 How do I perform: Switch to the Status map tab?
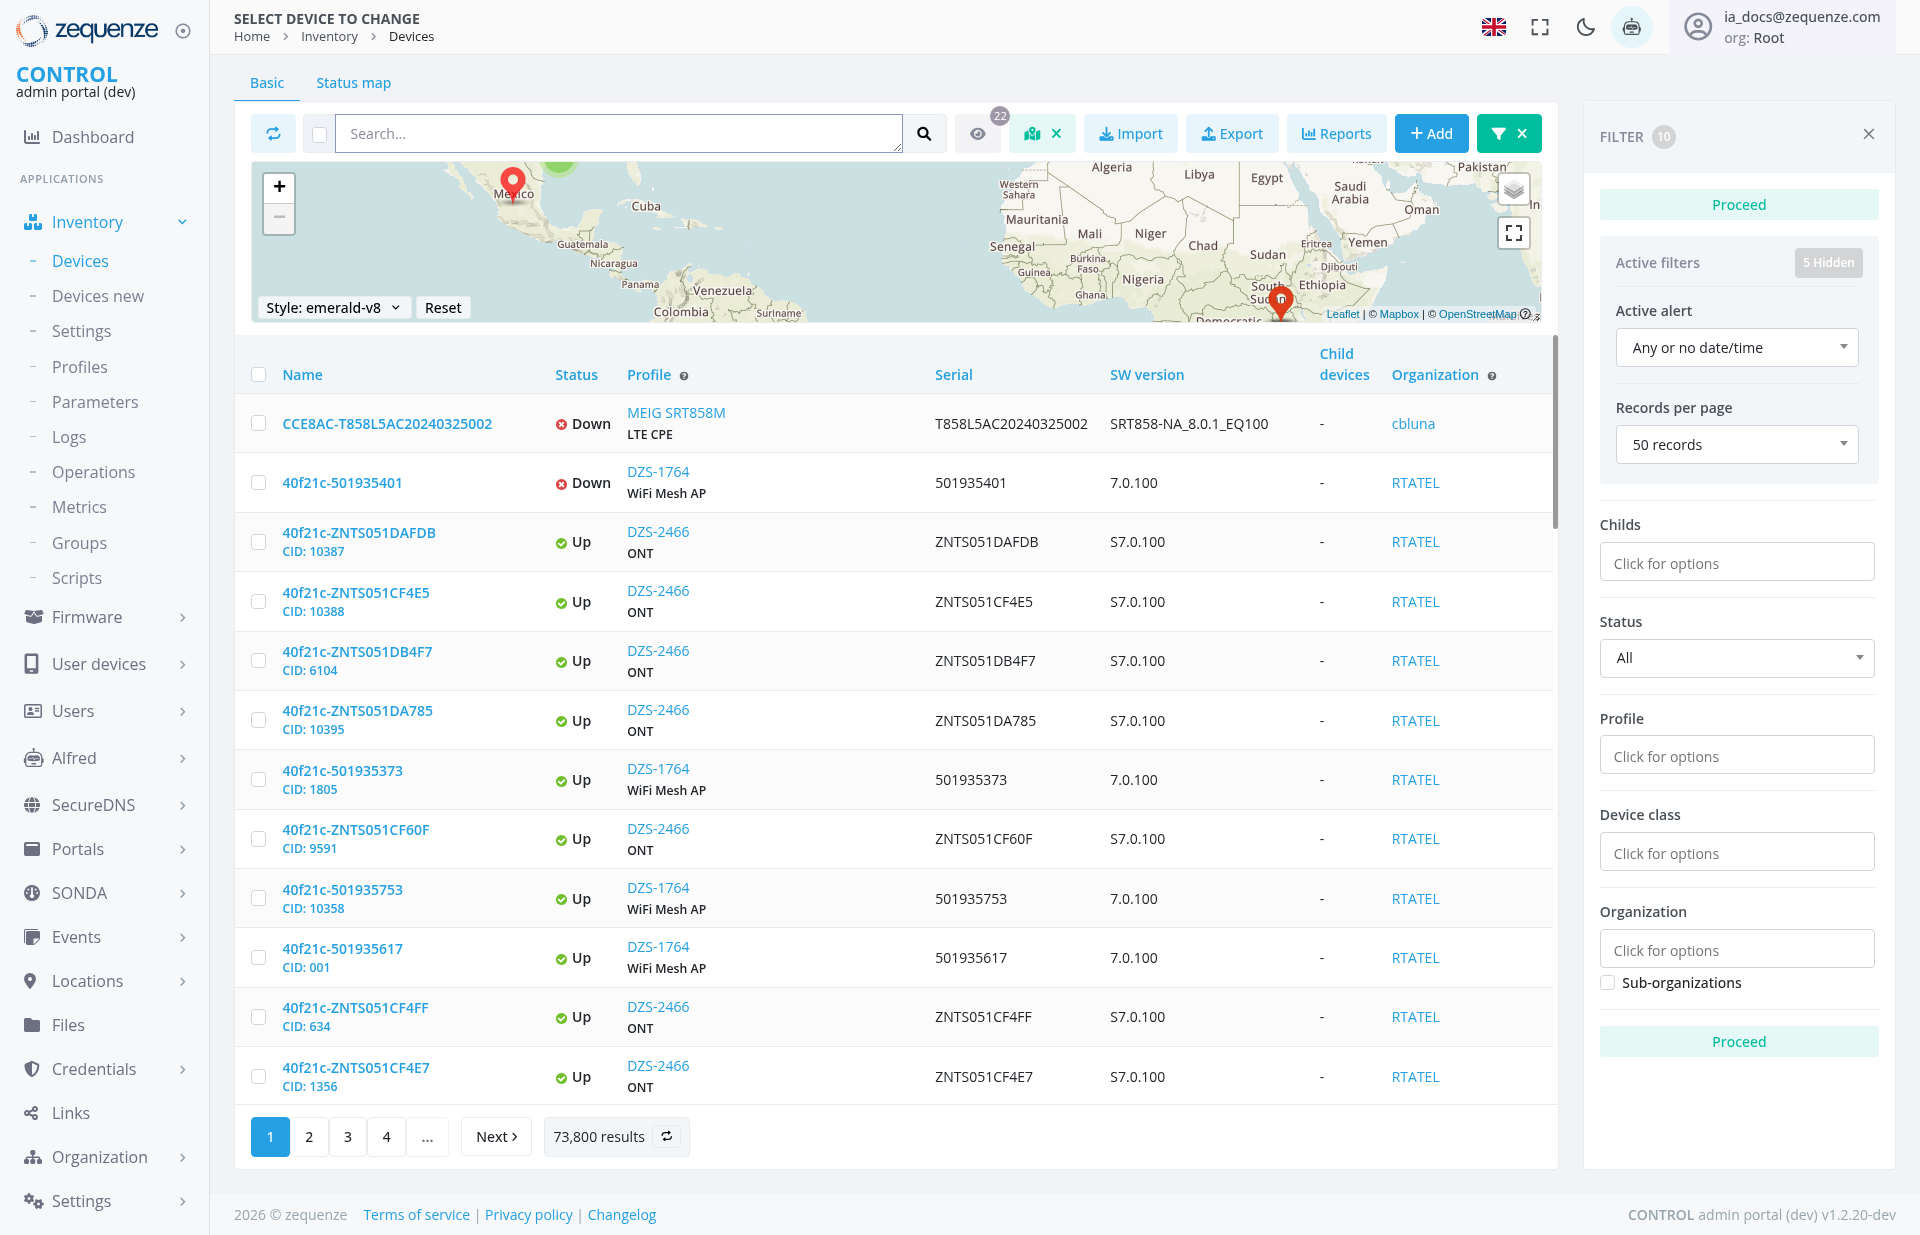(353, 83)
